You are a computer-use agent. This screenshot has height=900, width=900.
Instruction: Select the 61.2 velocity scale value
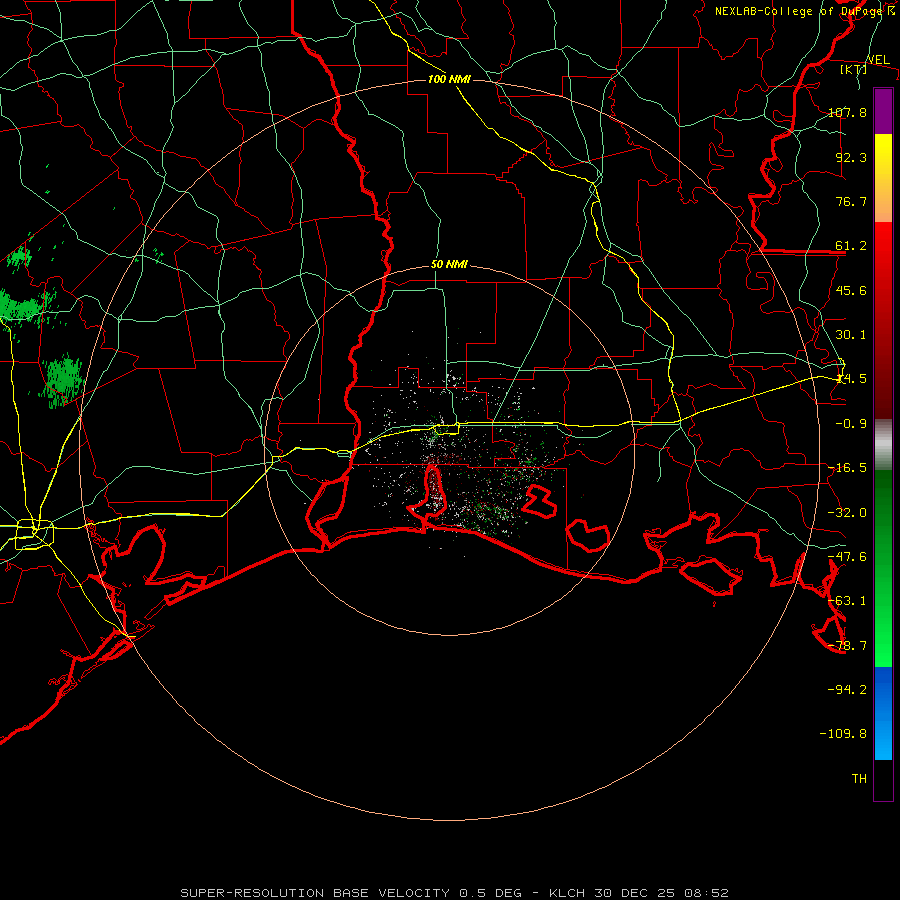pyautogui.click(x=851, y=246)
